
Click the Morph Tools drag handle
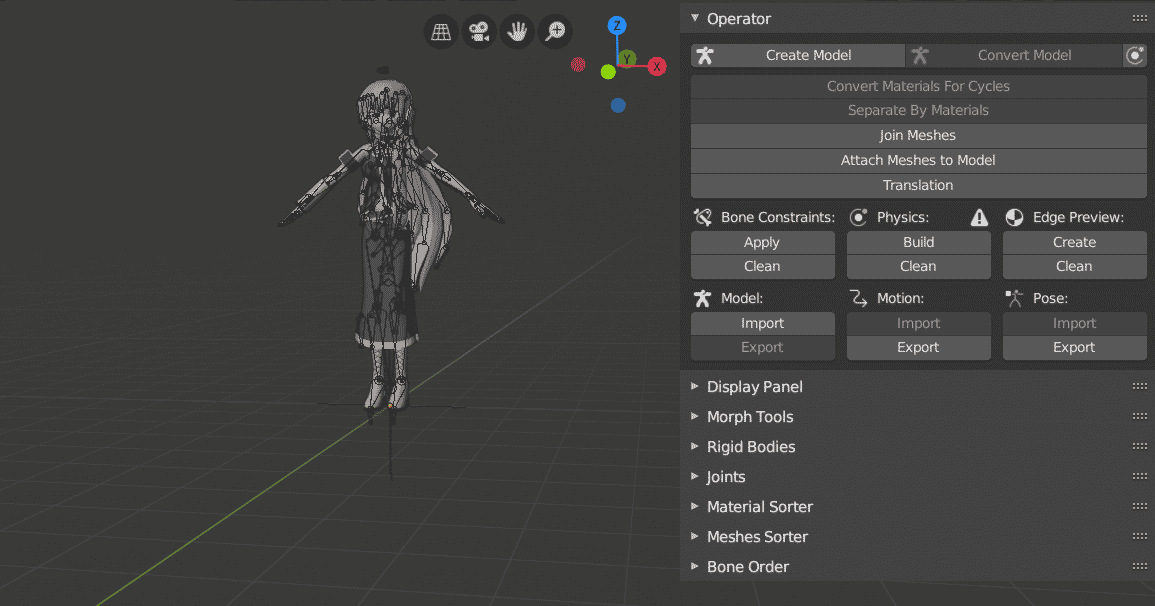point(1140,416)
